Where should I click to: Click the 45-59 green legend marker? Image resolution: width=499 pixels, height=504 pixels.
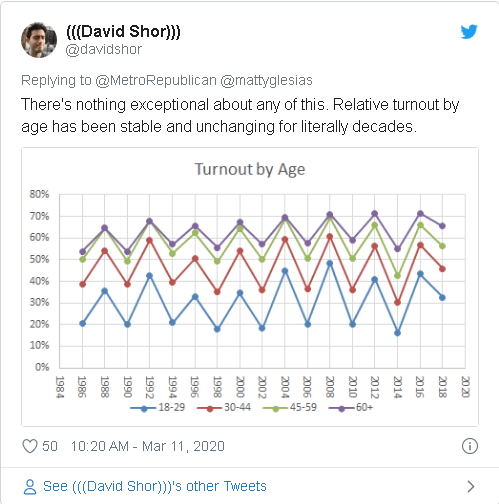pos(276,408)
